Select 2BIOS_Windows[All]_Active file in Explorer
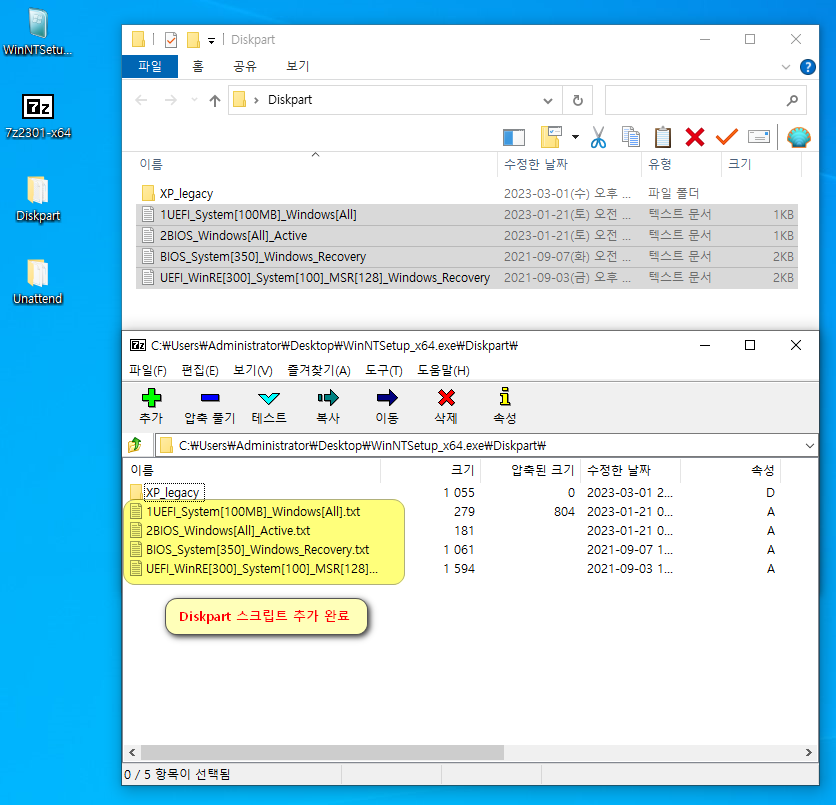836x805 pixels. (x=467, y=236)
